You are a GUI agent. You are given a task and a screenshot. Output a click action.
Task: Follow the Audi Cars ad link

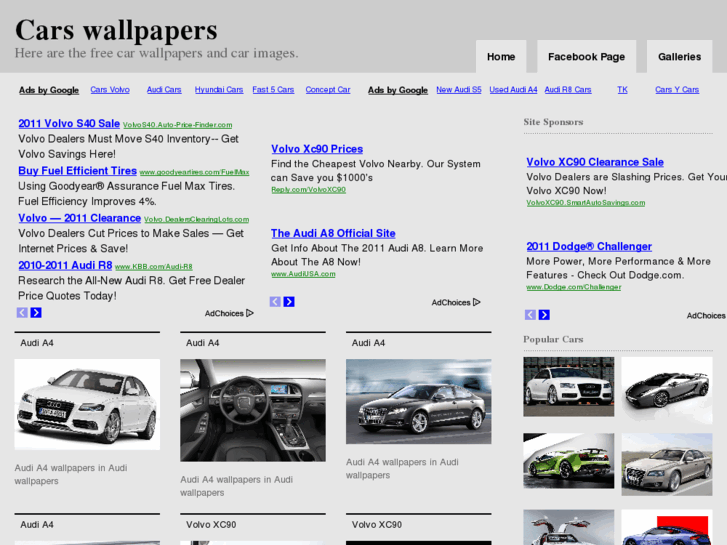(x=164, y=90)
